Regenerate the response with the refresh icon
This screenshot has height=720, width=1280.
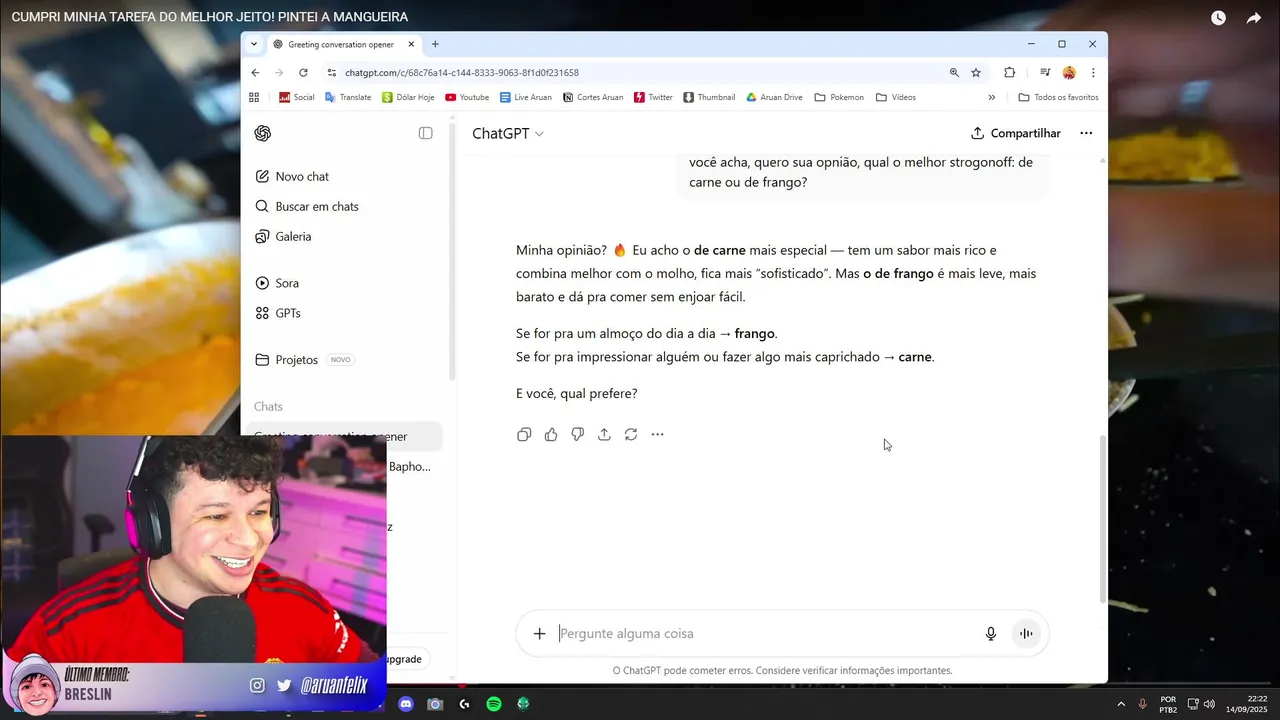coord(631,434)
